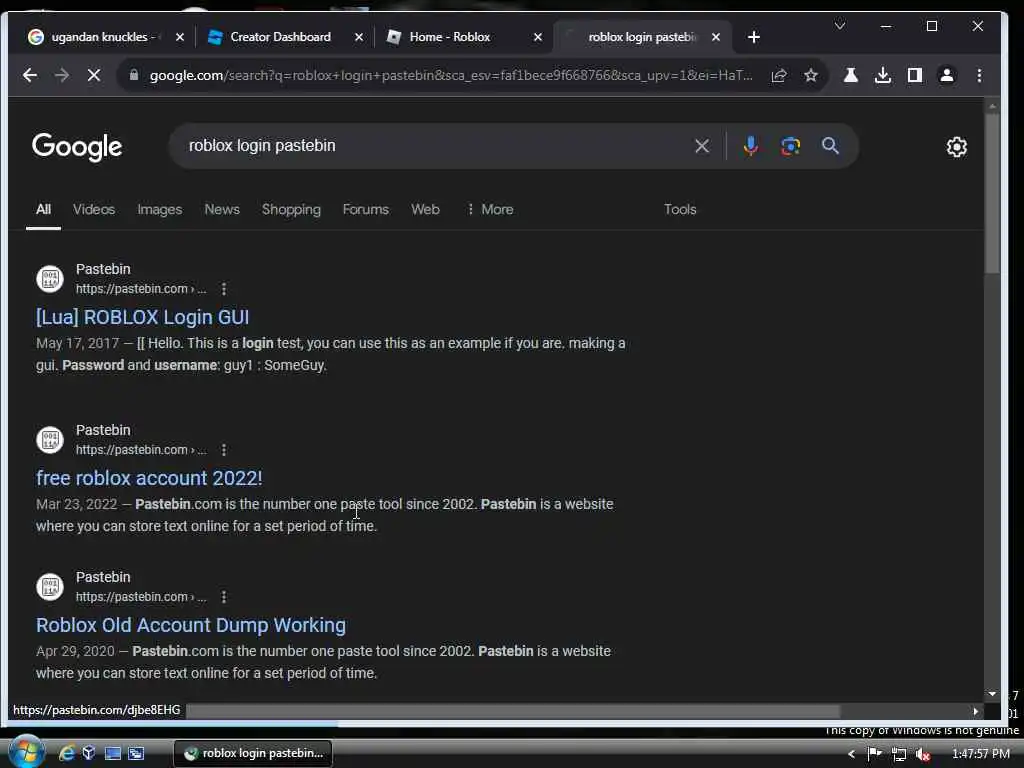Screen dimensions: 1024x768
Task: Click the Google logo
Action: point(77,147)
